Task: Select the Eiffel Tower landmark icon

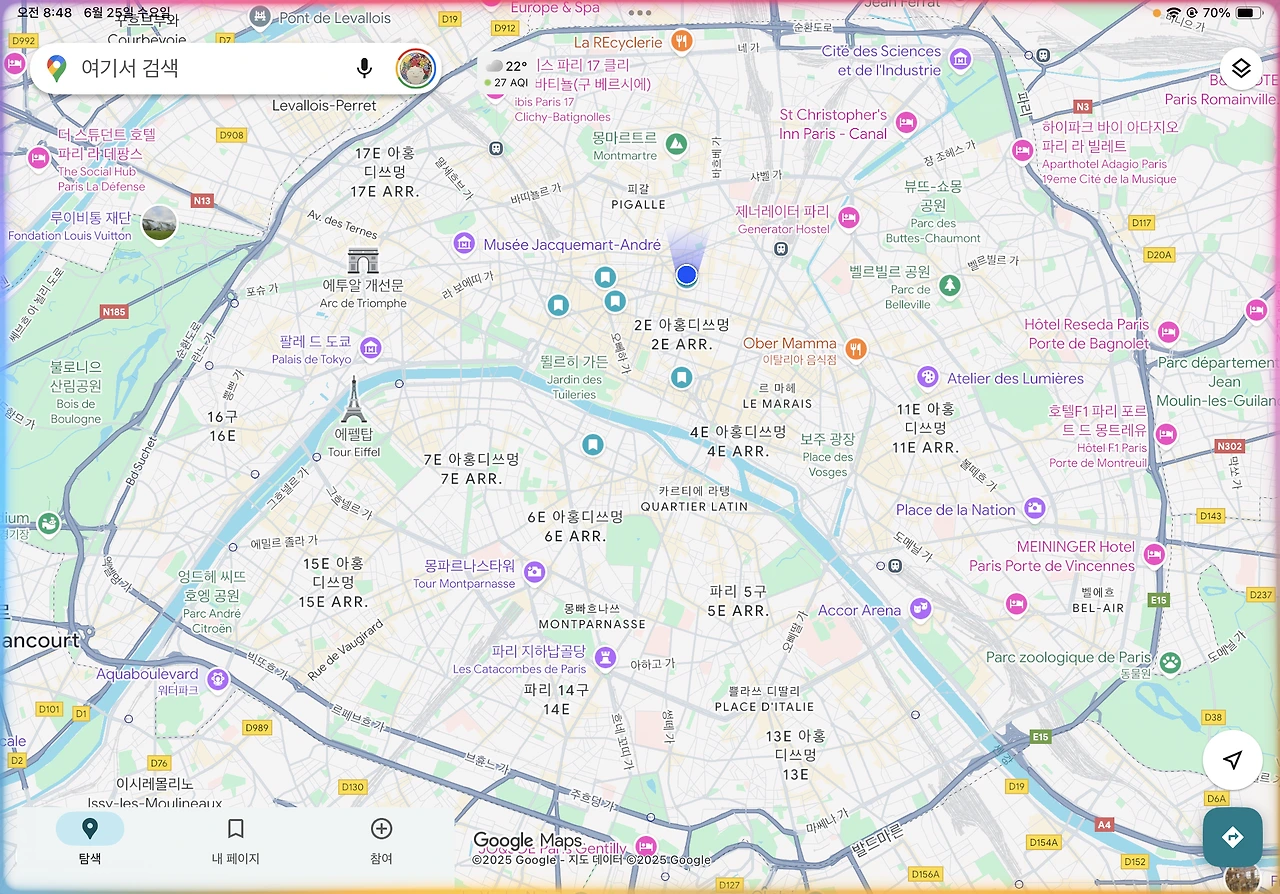Action: [x=353, y=400]
